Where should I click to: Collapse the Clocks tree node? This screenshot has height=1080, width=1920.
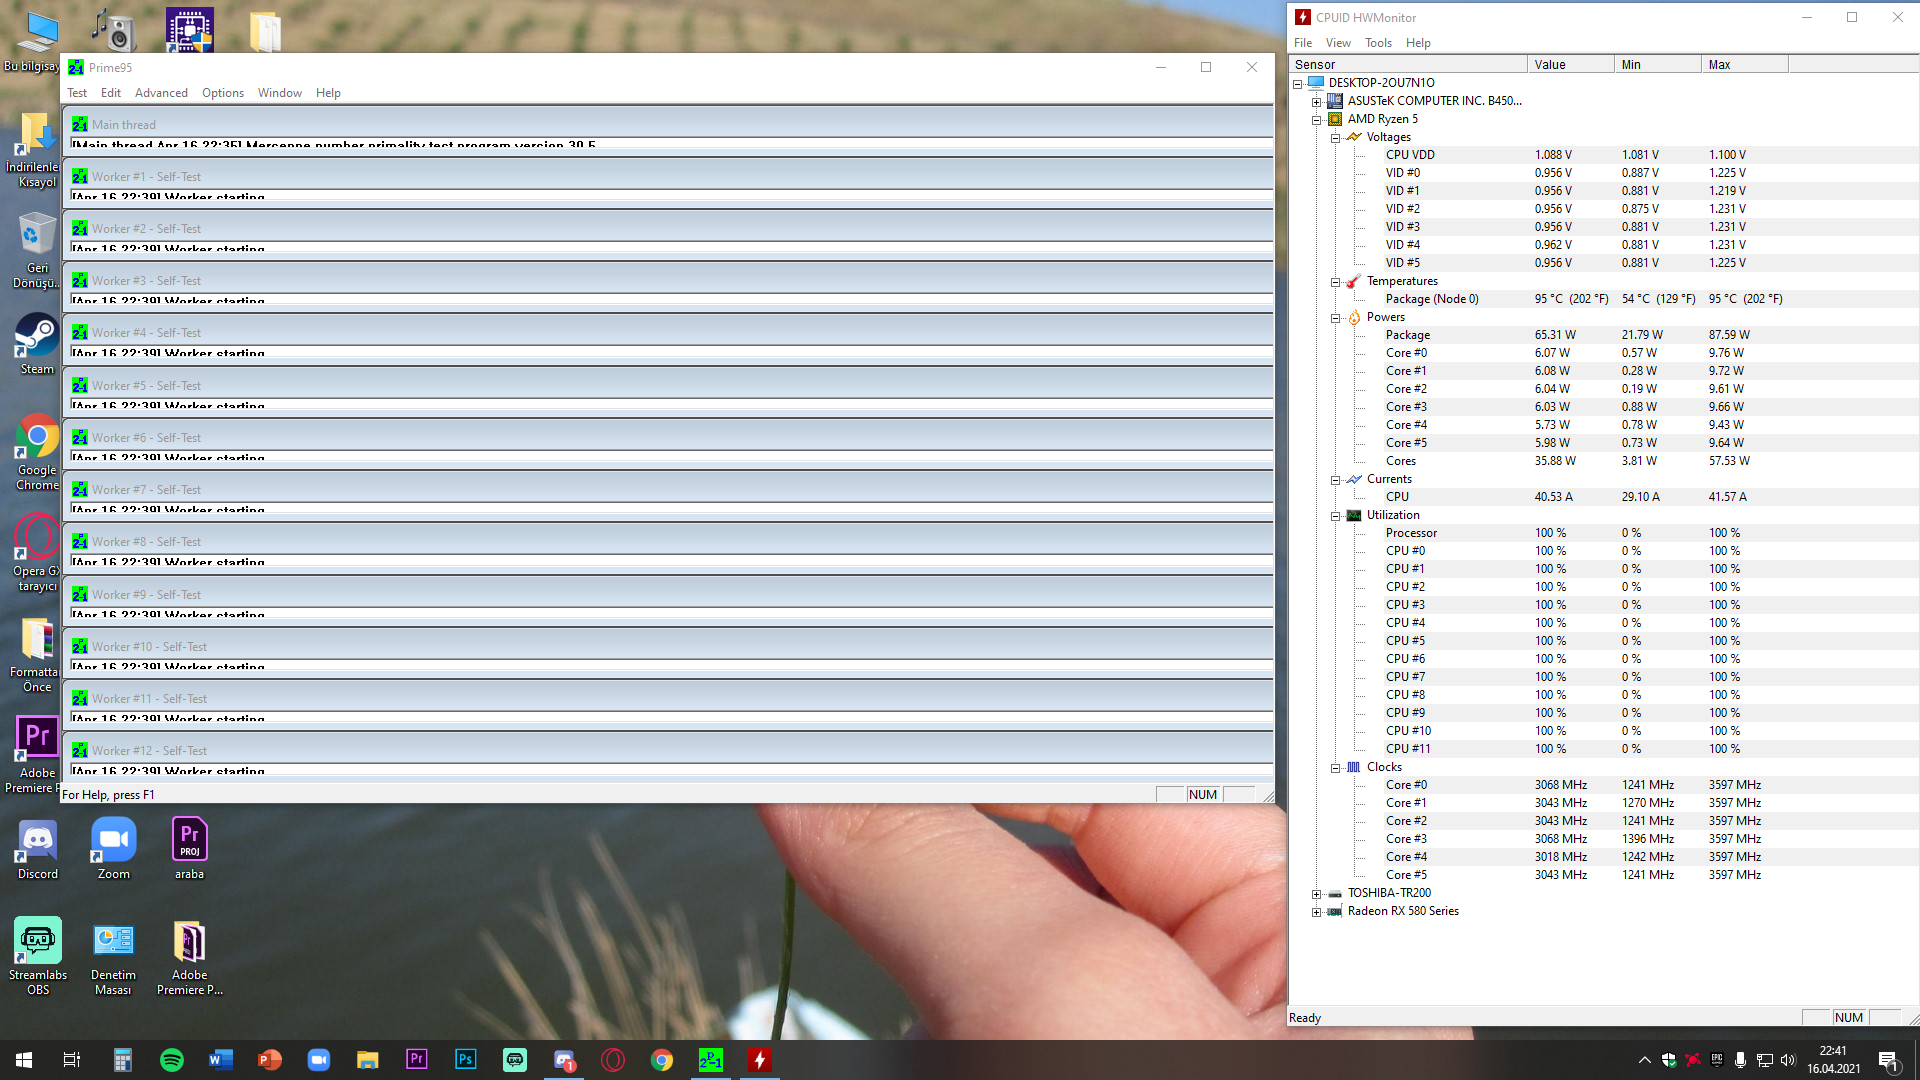(x=1335, y=768)
